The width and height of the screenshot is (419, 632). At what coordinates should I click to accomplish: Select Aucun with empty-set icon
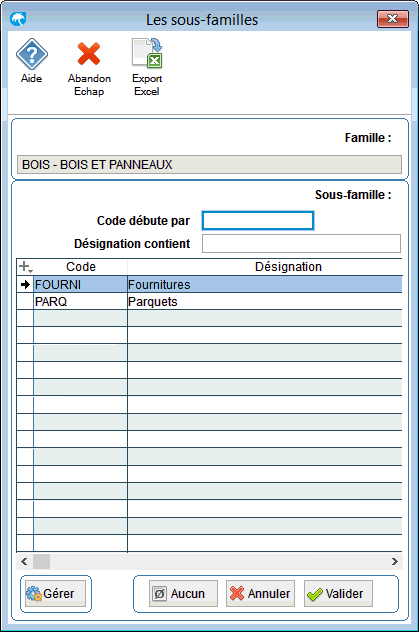coord(183,593)
